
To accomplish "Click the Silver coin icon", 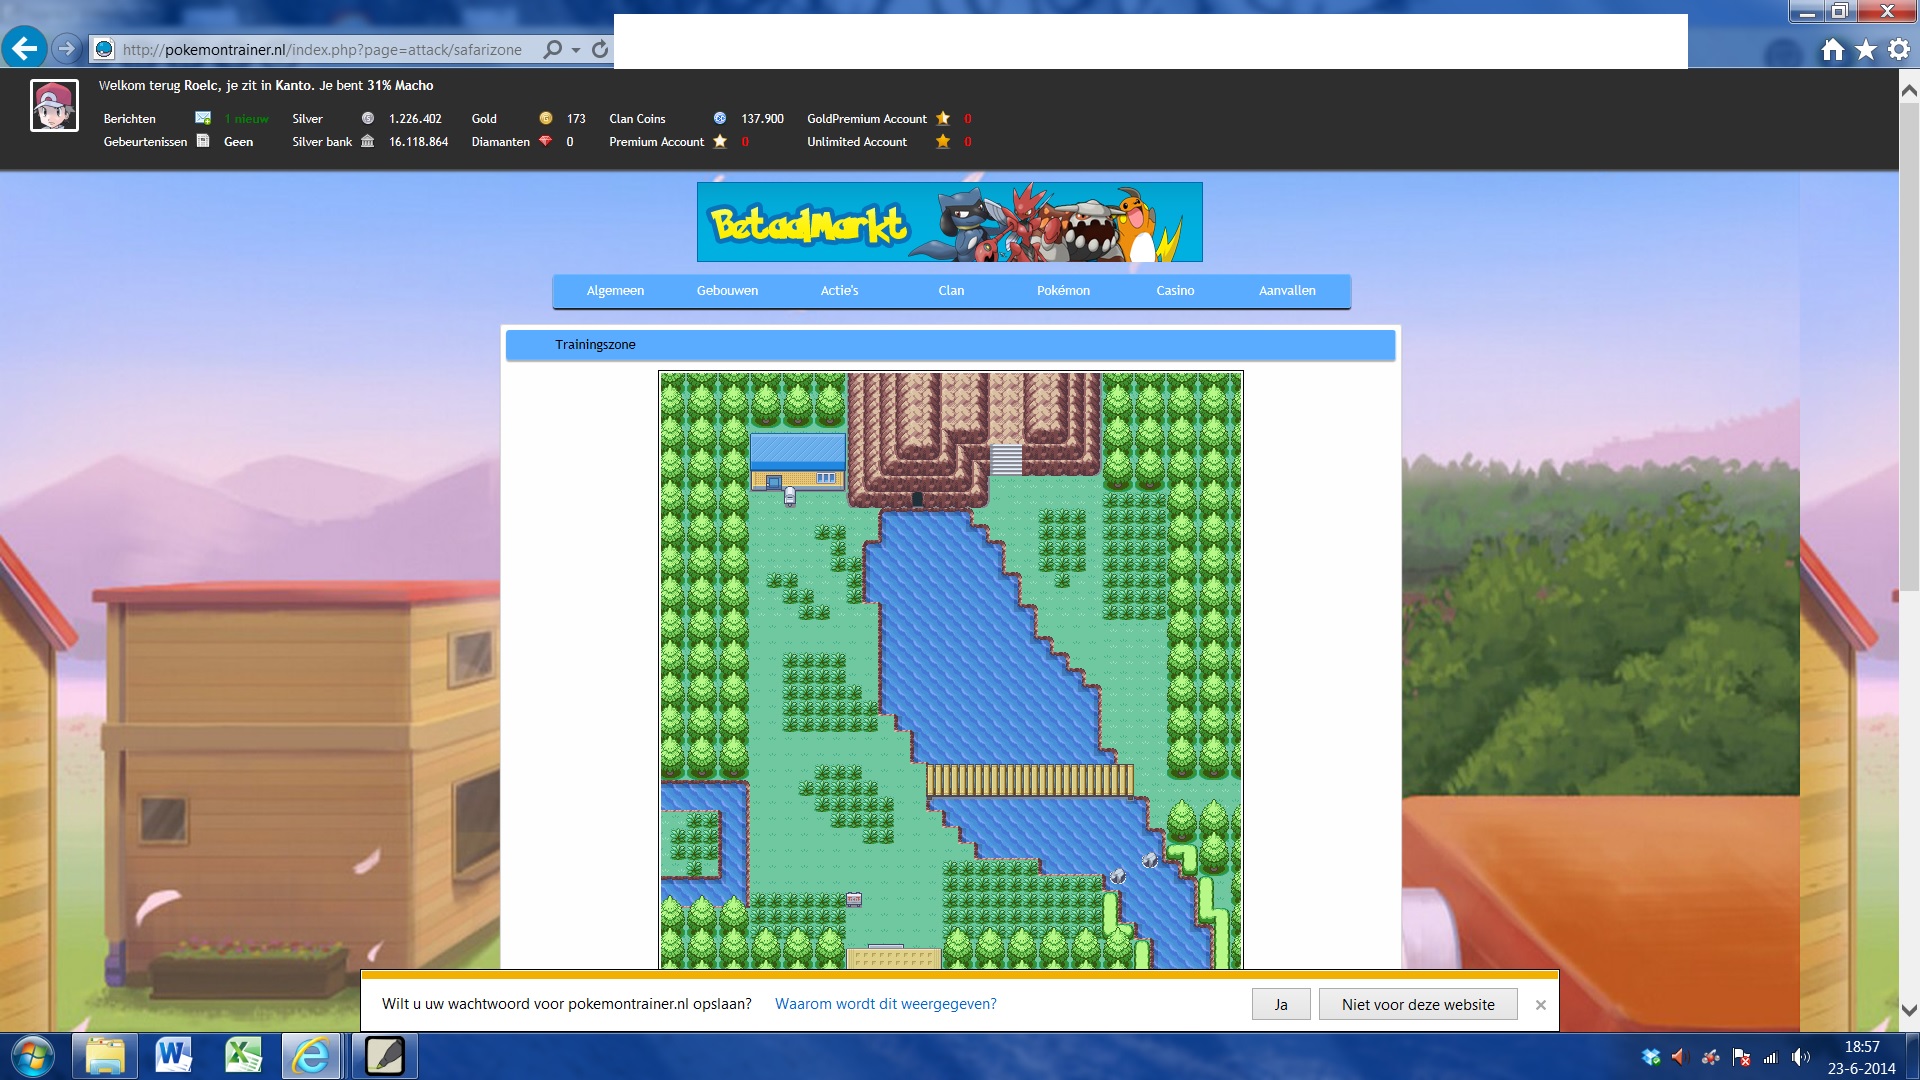I will coord(368,118).
